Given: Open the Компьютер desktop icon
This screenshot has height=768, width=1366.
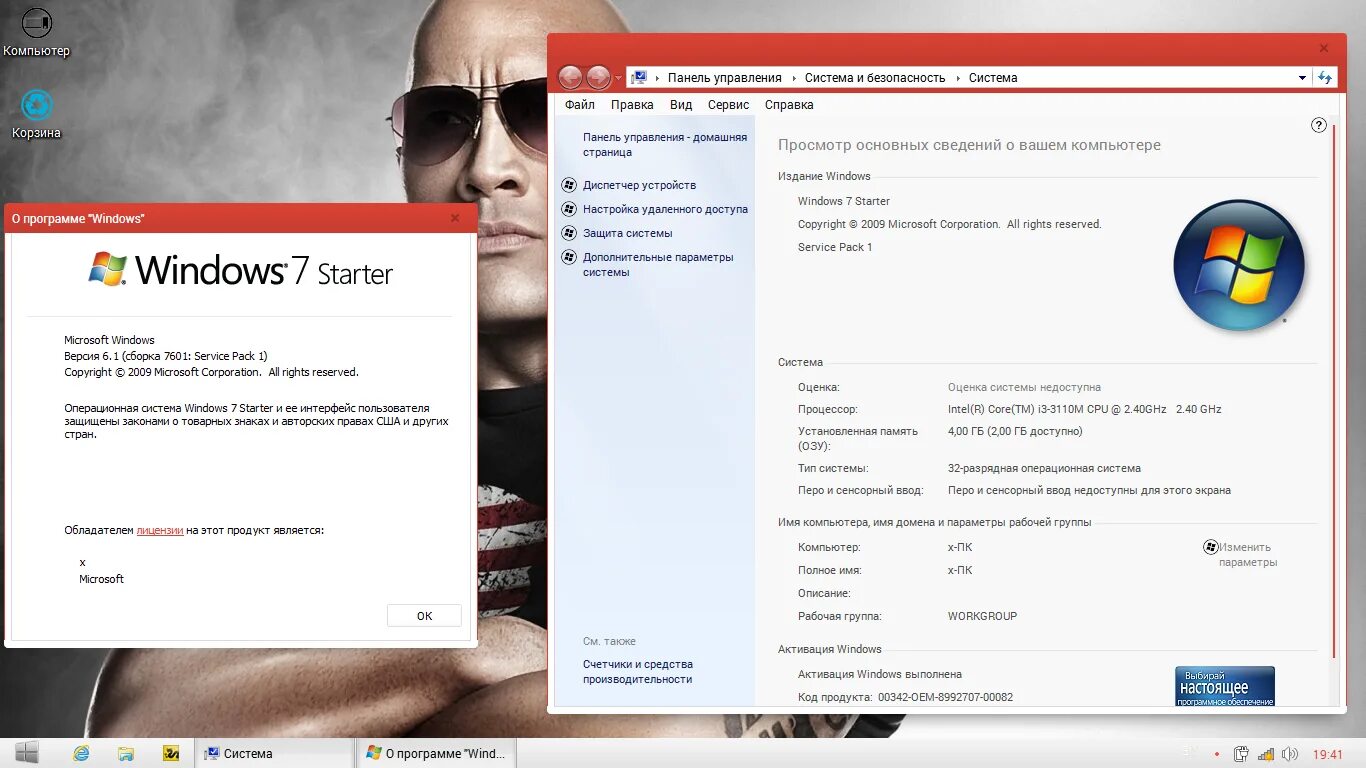Looking at the screenshot, I should [36, 32].
